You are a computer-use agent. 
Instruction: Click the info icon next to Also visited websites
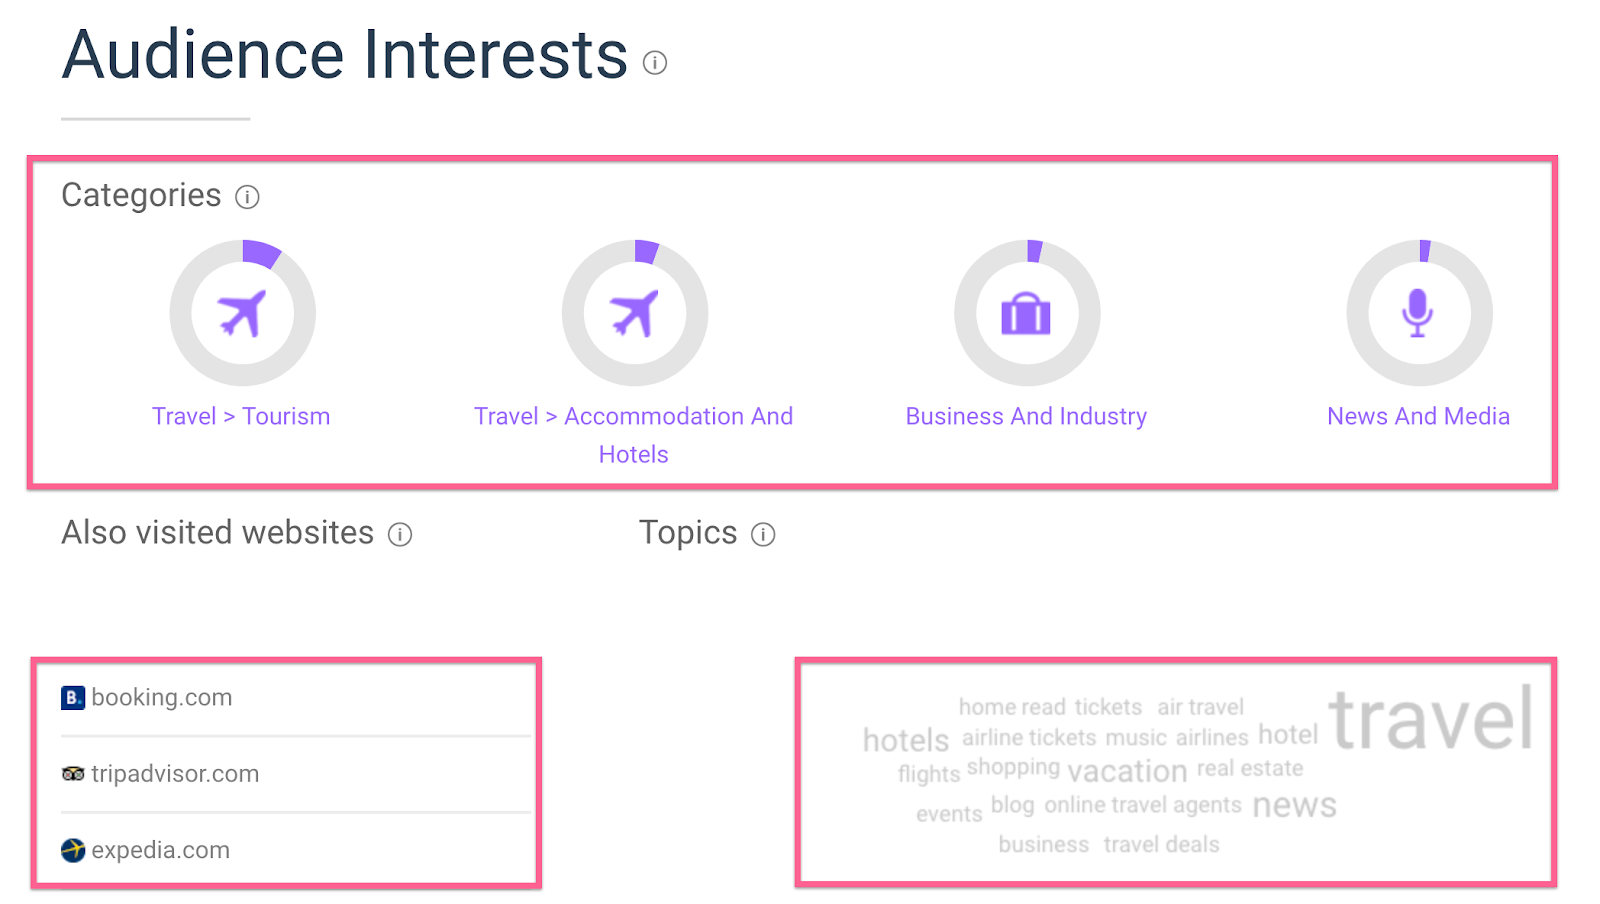pyautogui.click(x=400, y=535)
